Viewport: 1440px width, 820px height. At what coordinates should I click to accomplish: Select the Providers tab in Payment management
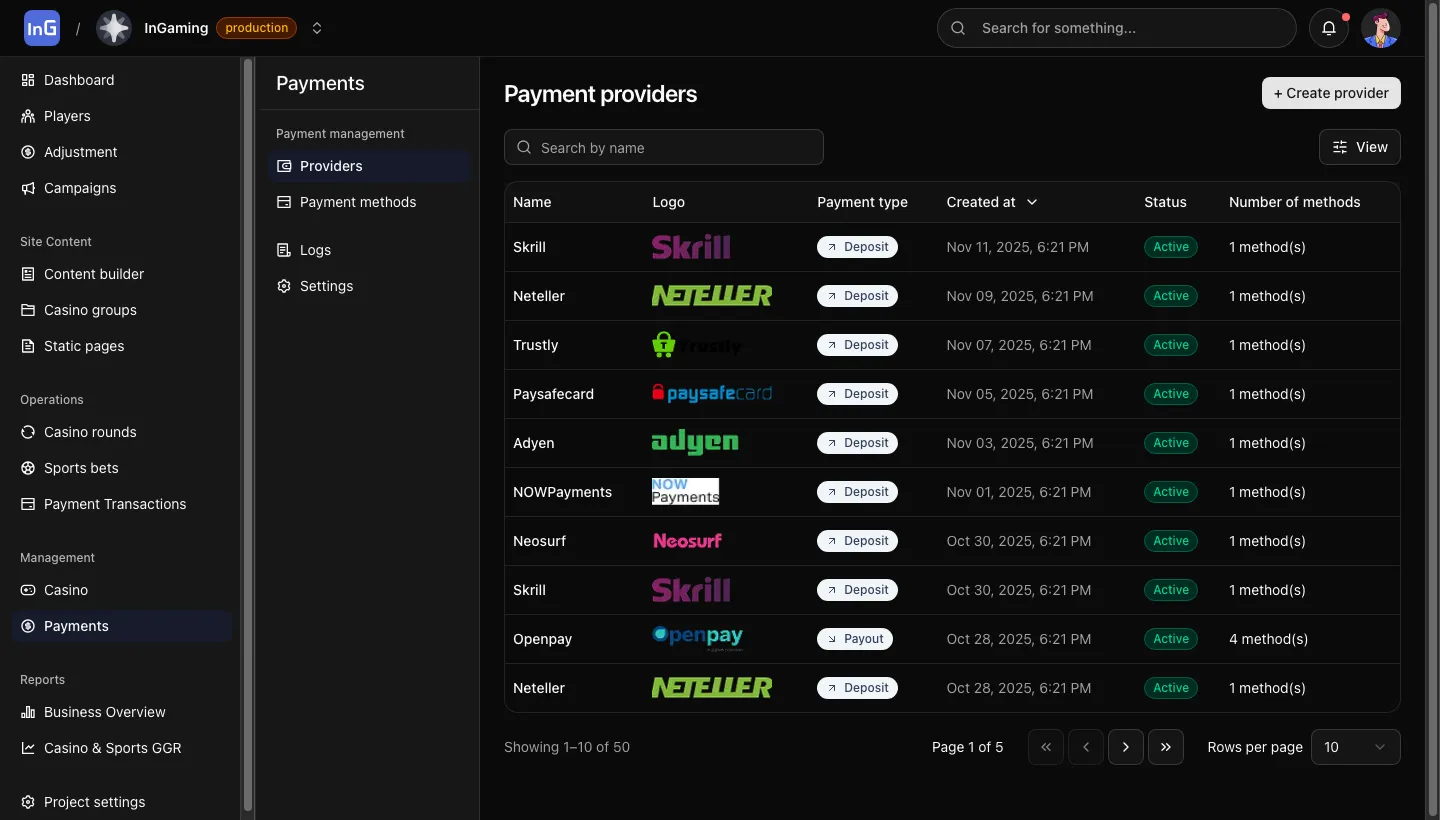coord(330,166)
